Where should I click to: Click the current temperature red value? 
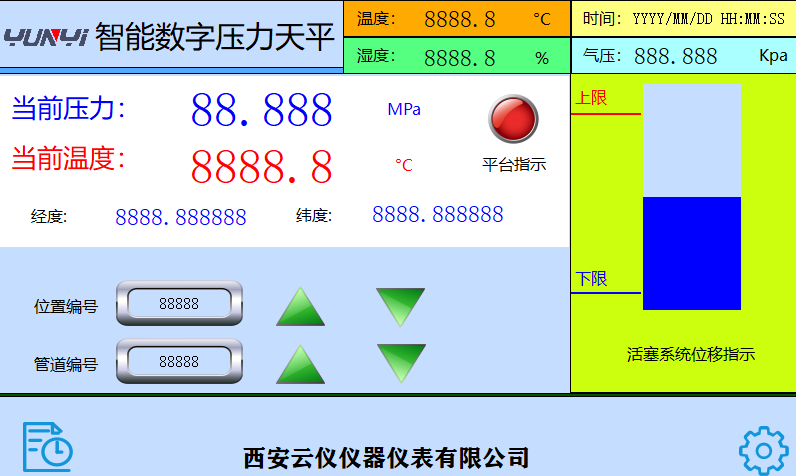click(261, 166)
